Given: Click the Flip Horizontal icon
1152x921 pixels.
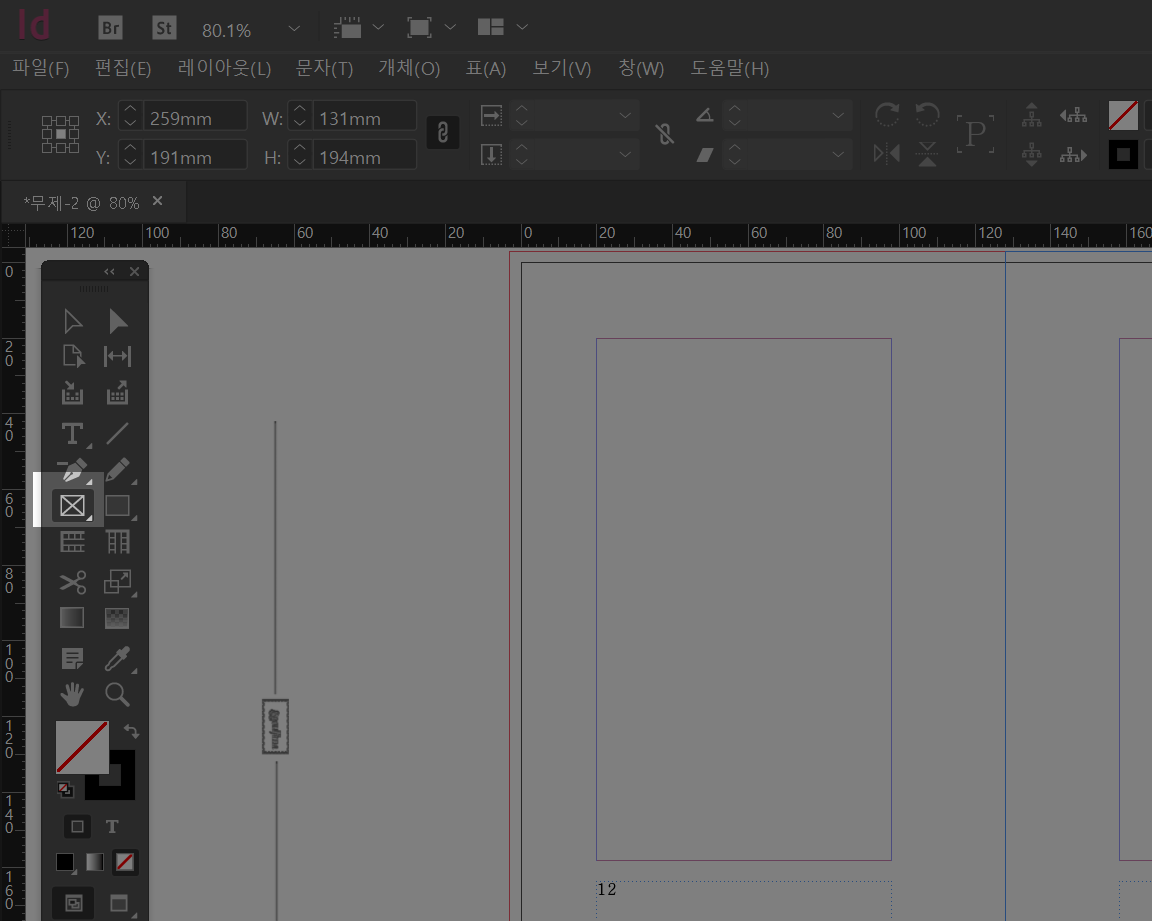Looking at the screenshot, I should 887,154.
